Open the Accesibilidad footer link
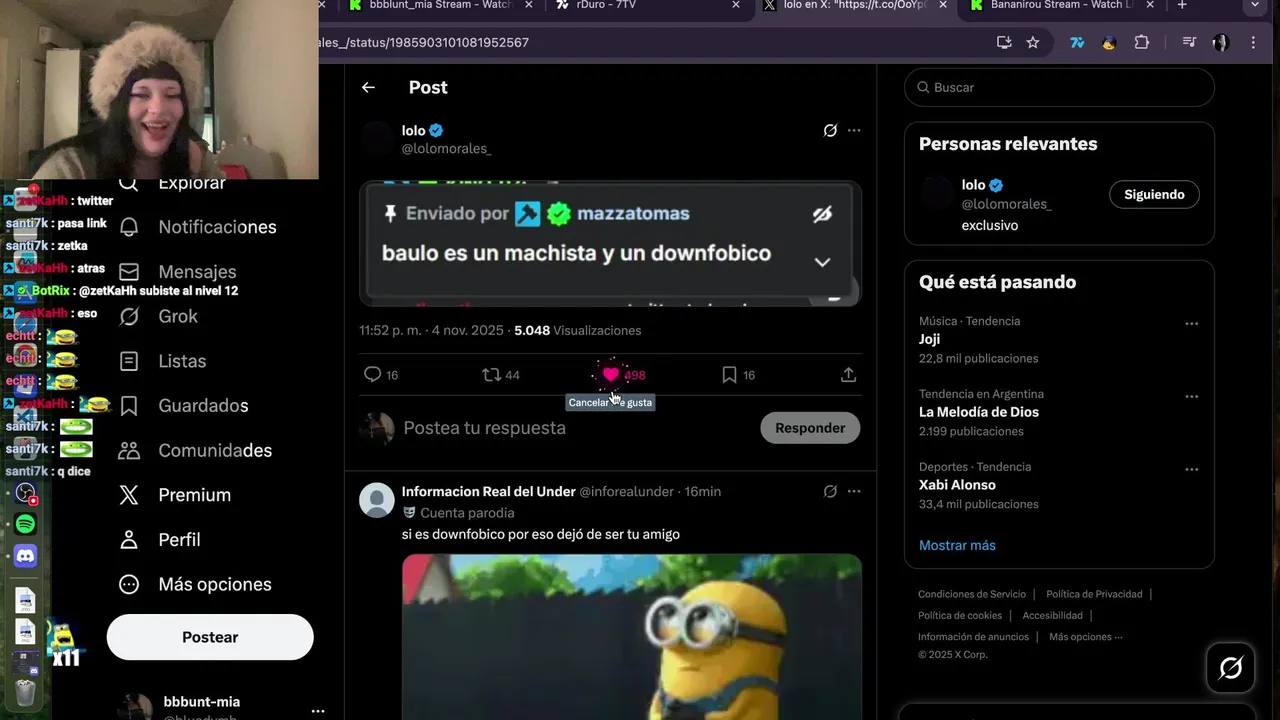 coord(1052,615)
